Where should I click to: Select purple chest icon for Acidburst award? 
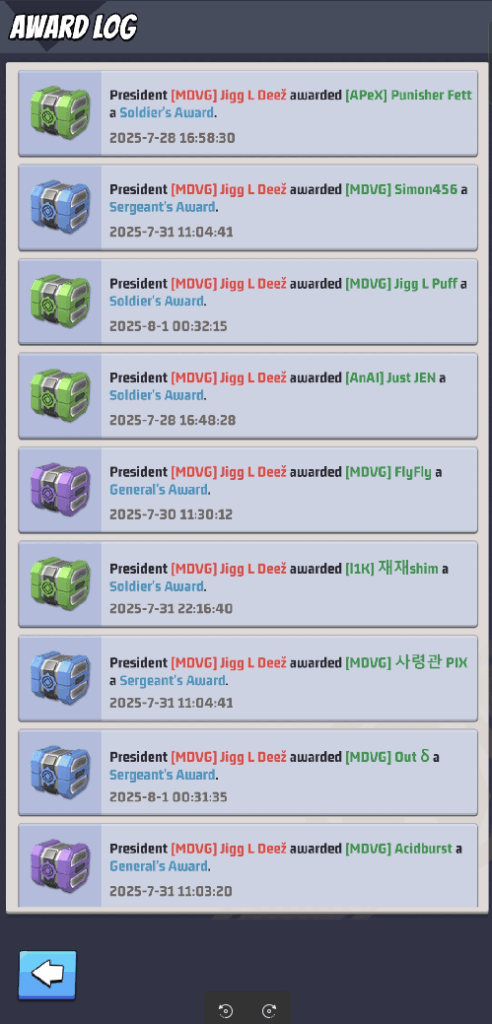(60, 865)
